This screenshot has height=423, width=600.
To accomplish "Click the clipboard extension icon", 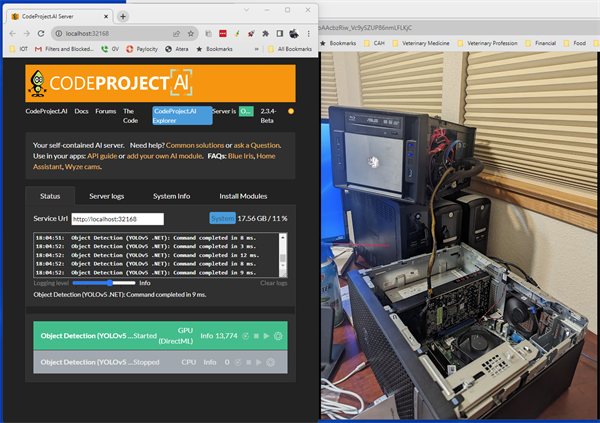I will click(x=209, y=34).
